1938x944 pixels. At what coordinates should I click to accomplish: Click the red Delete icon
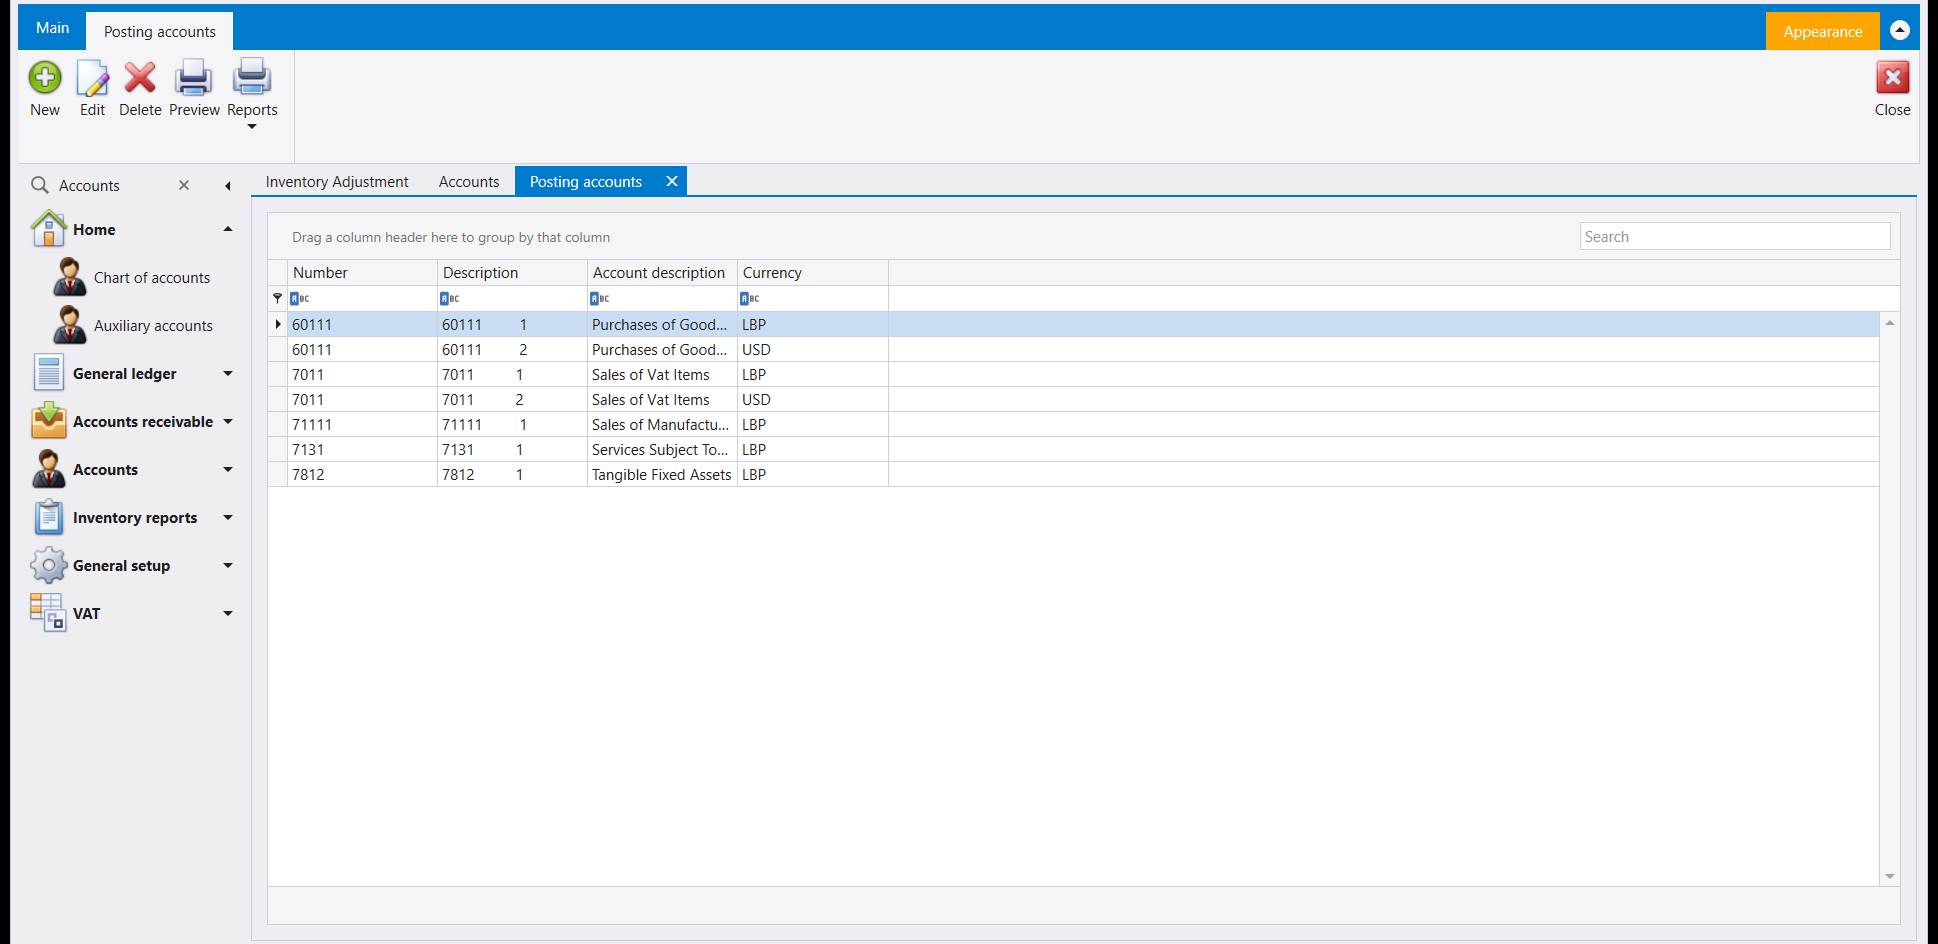coord(140,77)
